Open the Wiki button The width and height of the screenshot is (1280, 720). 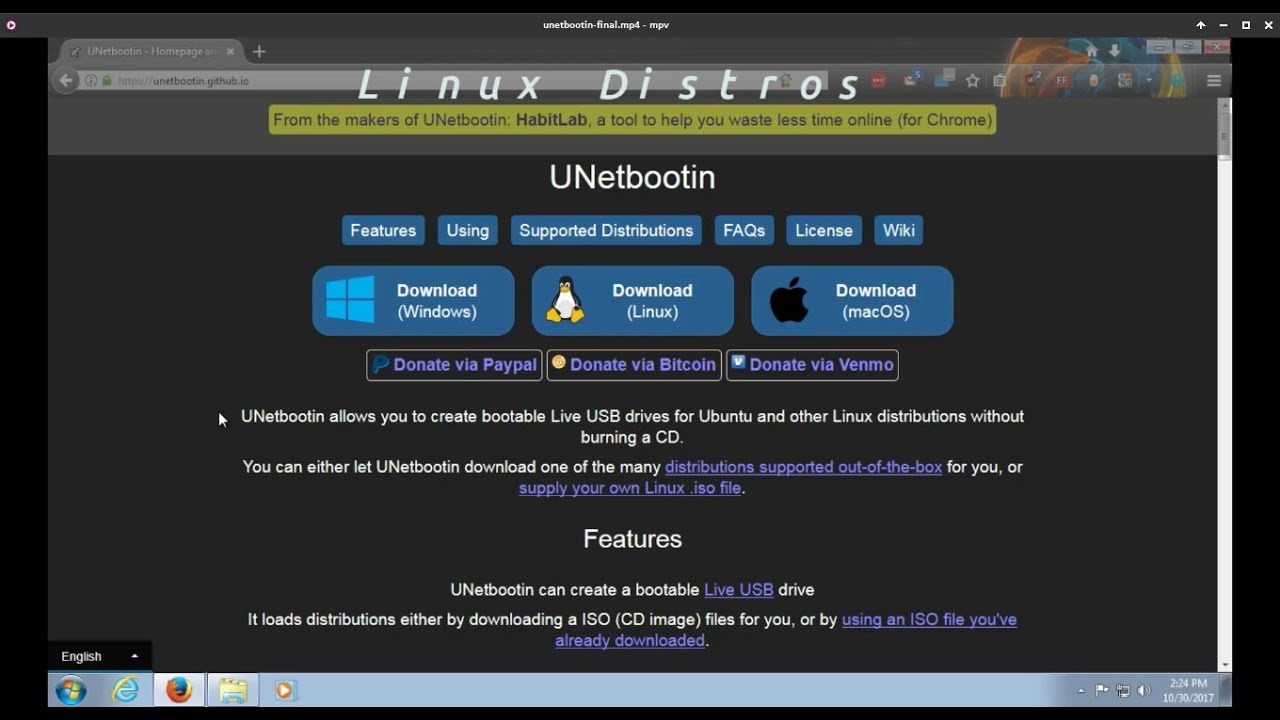pyautogui.click(x=898, y=230)
